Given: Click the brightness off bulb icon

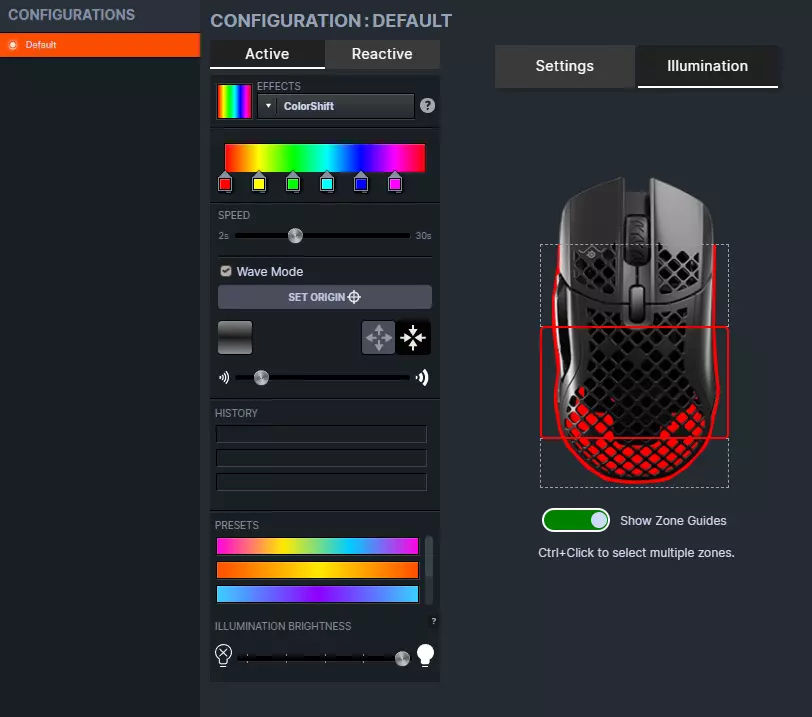Looking at the screenshot, I should click(223, 655).
